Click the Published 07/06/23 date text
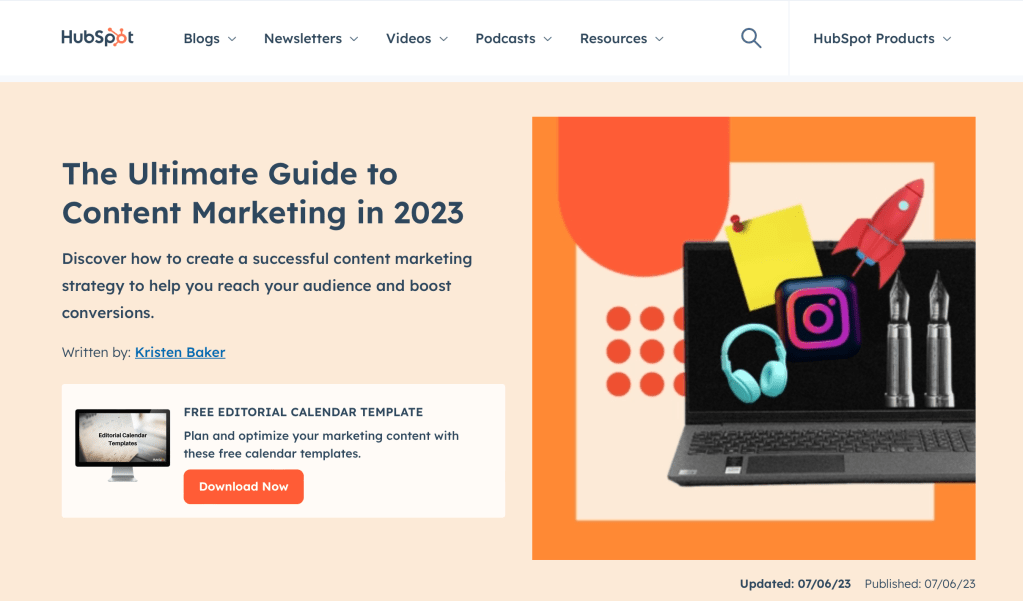 pos(919,584)
